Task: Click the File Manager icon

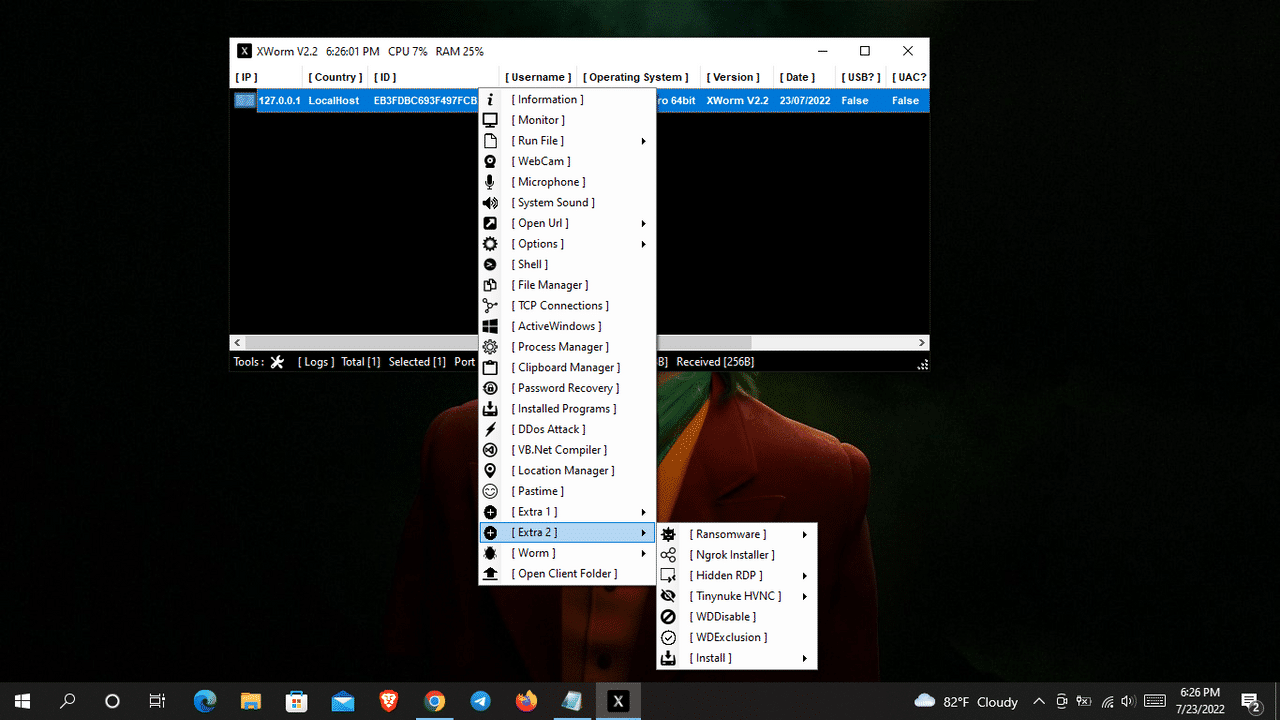Action: (x=490, y=285)
